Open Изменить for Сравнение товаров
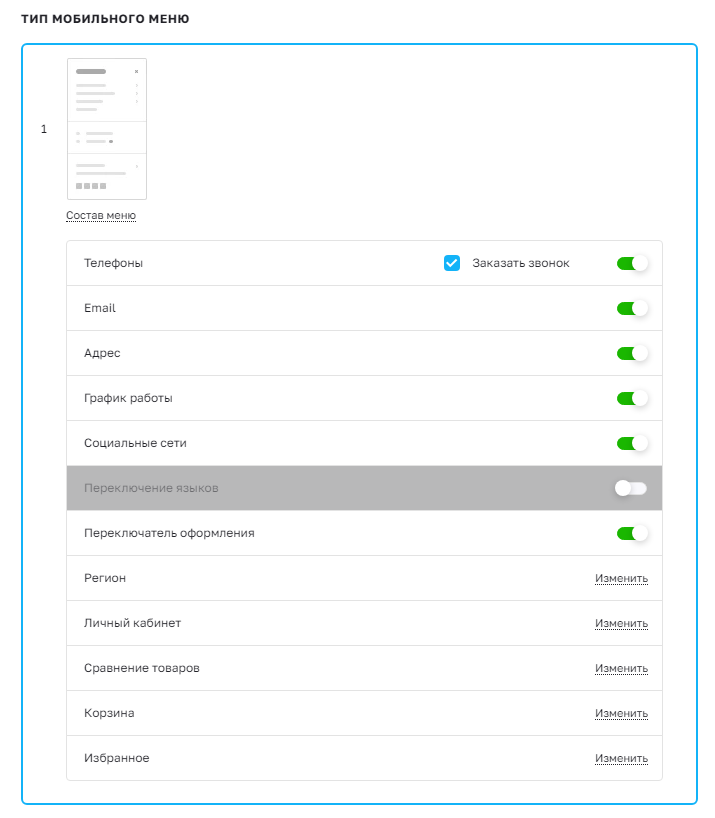 pos(622,668)
